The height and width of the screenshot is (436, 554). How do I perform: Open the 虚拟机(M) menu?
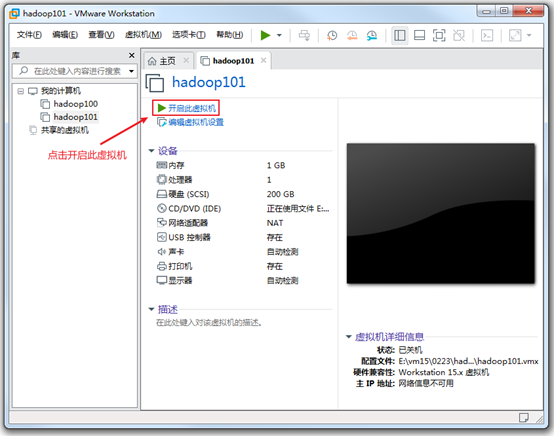143,35
